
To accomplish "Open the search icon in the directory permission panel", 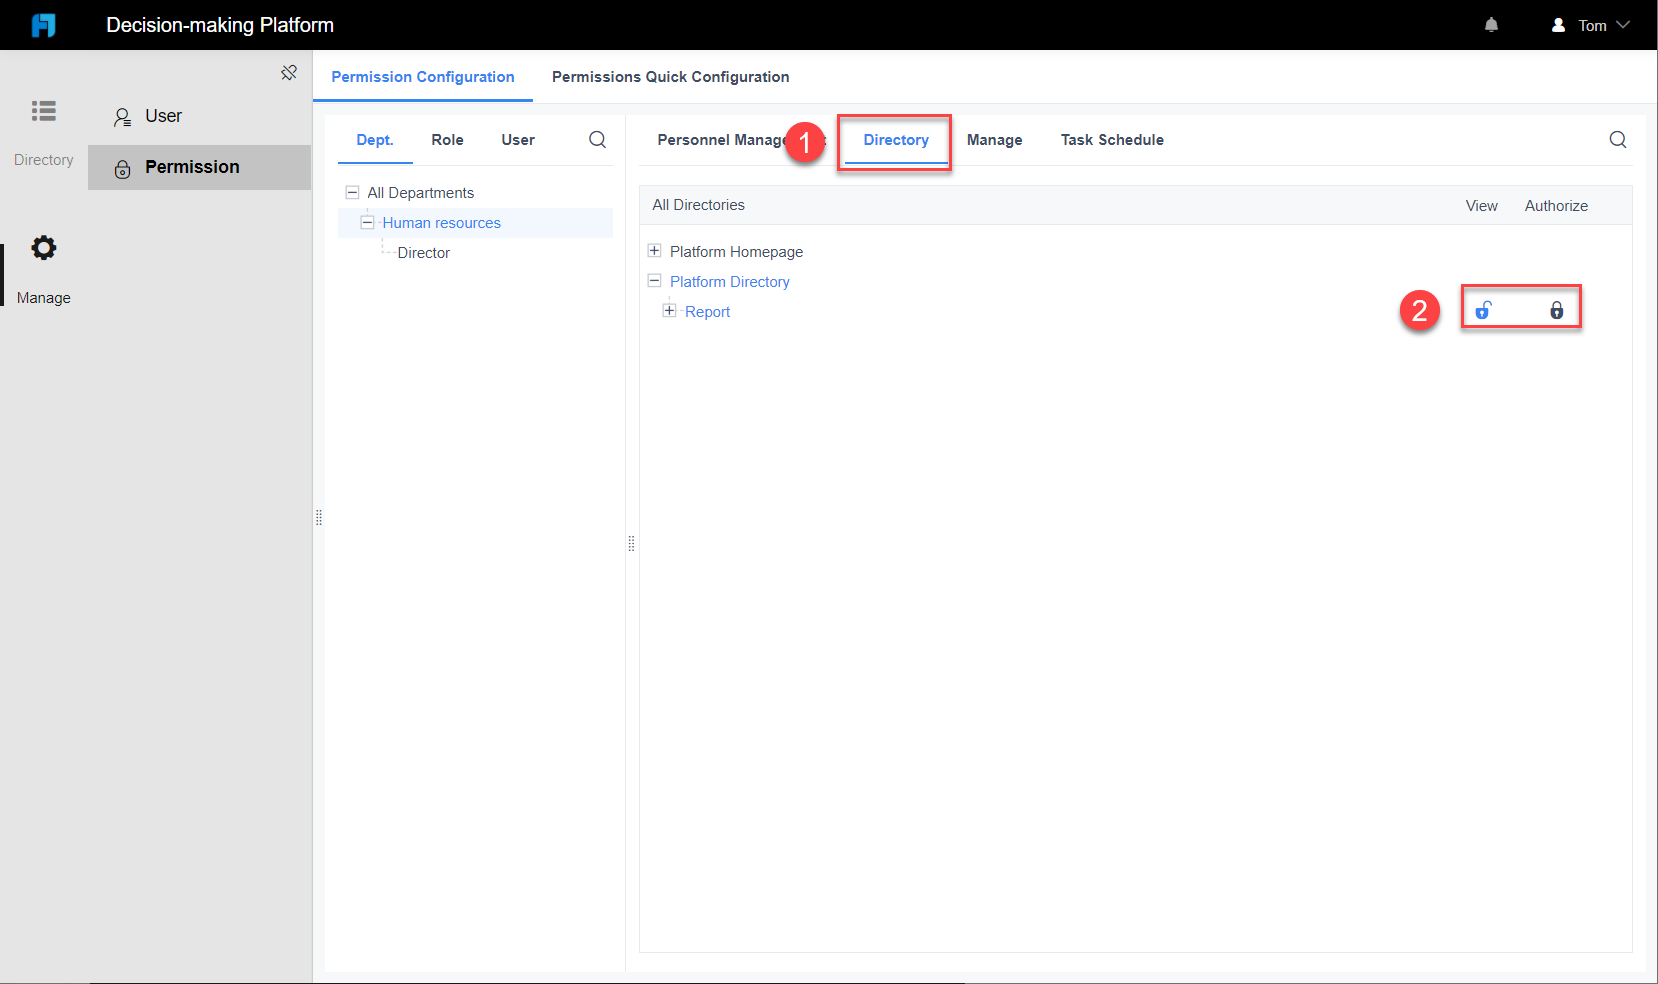I will [x=1617, y=140].
